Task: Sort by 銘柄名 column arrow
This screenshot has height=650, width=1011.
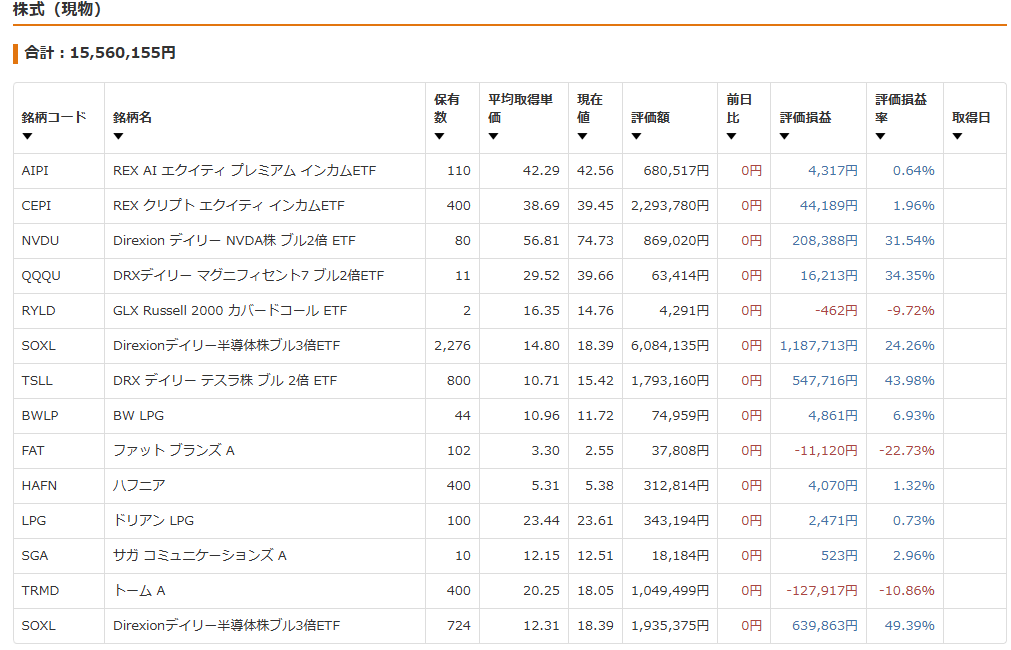Action: (118, 136)
